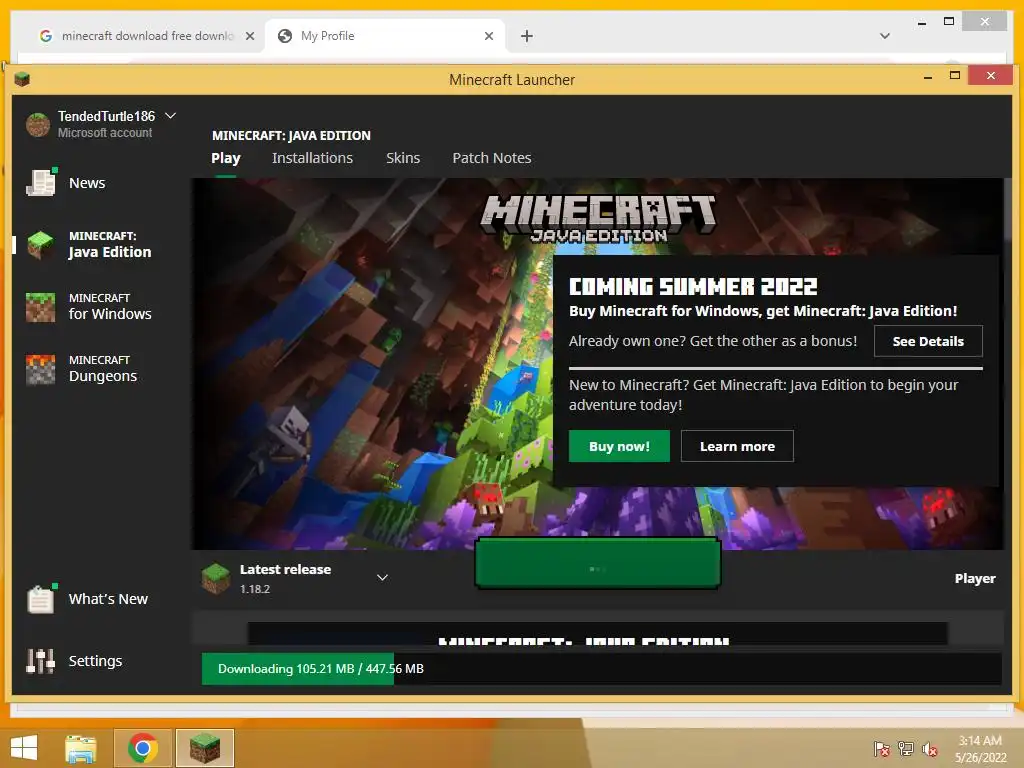The width and height of the screenshot is (1024, 768).
Task: Open the Action Center flag tray icon
Action: click(881, 748)
